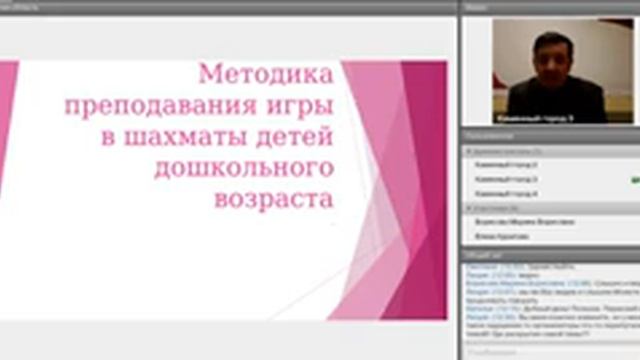Select user 'Каменный город 4' in list
This screenshot has height=360, width=640.
coord(506,194)
